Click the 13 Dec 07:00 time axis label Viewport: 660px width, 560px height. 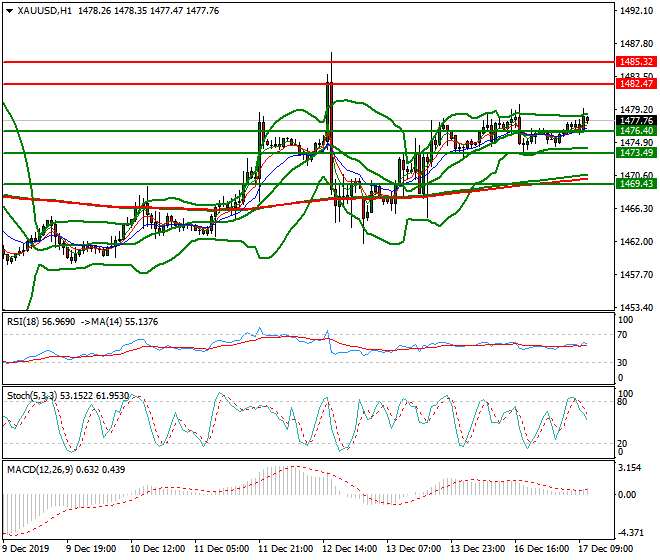click(413, 549)
